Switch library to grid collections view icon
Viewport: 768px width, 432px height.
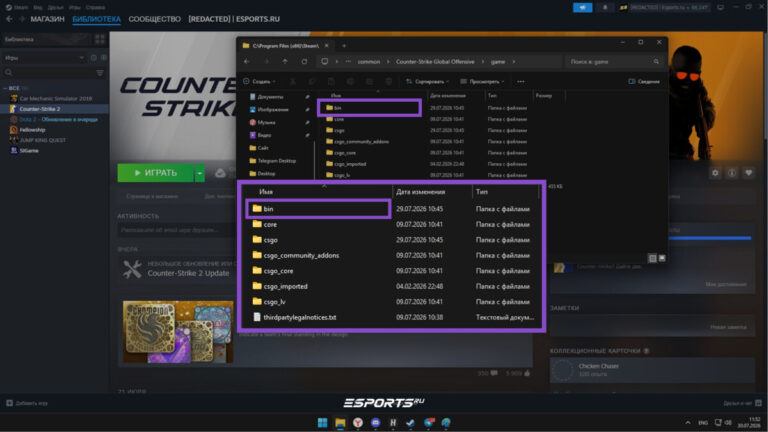[100, 39]
